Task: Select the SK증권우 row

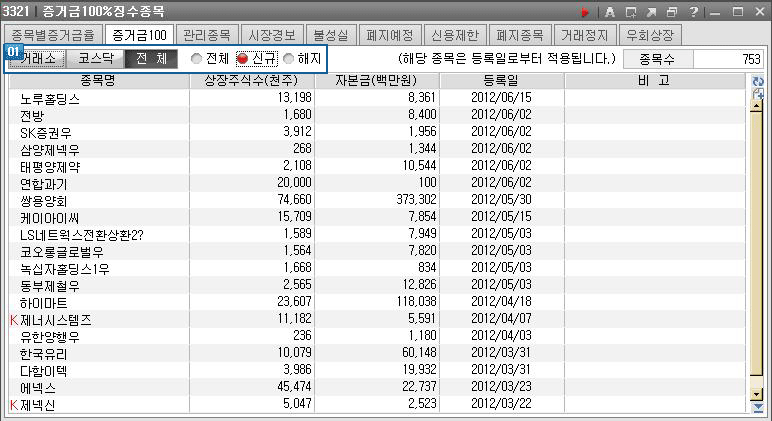Action: pyautogui.click(x=377, y=132)
